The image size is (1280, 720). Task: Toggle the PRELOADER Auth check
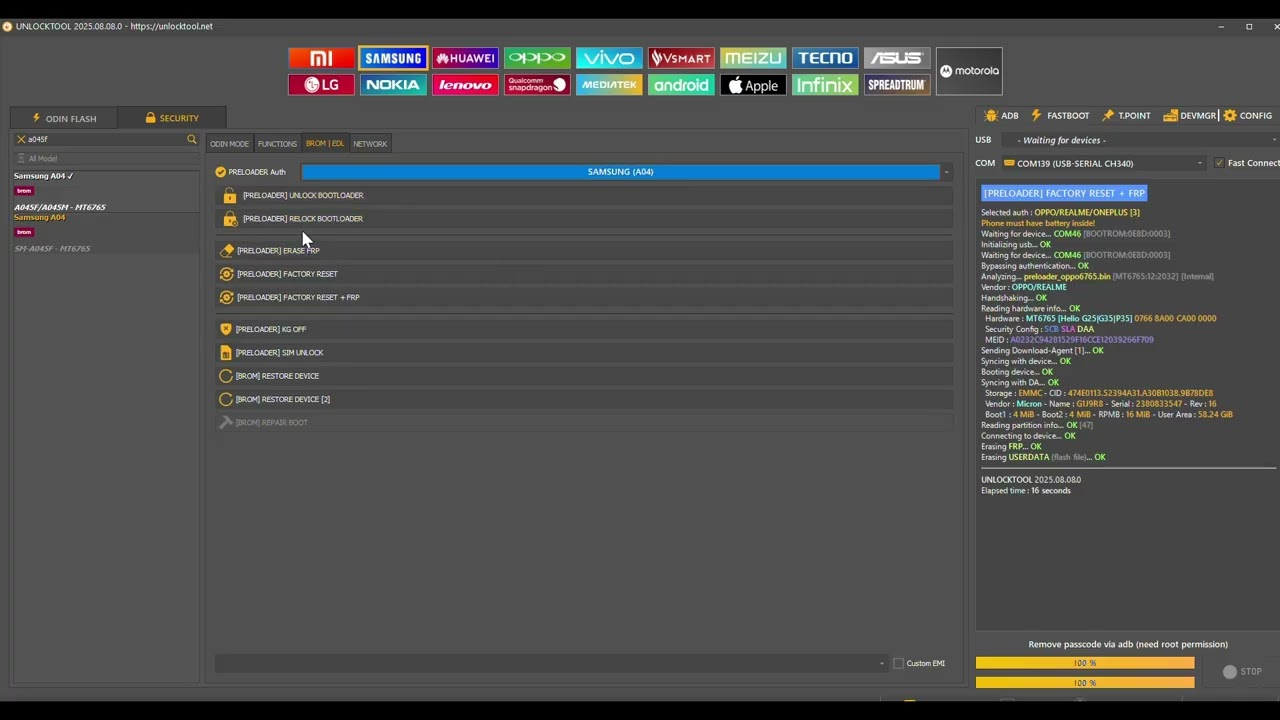tap(221, 172)
